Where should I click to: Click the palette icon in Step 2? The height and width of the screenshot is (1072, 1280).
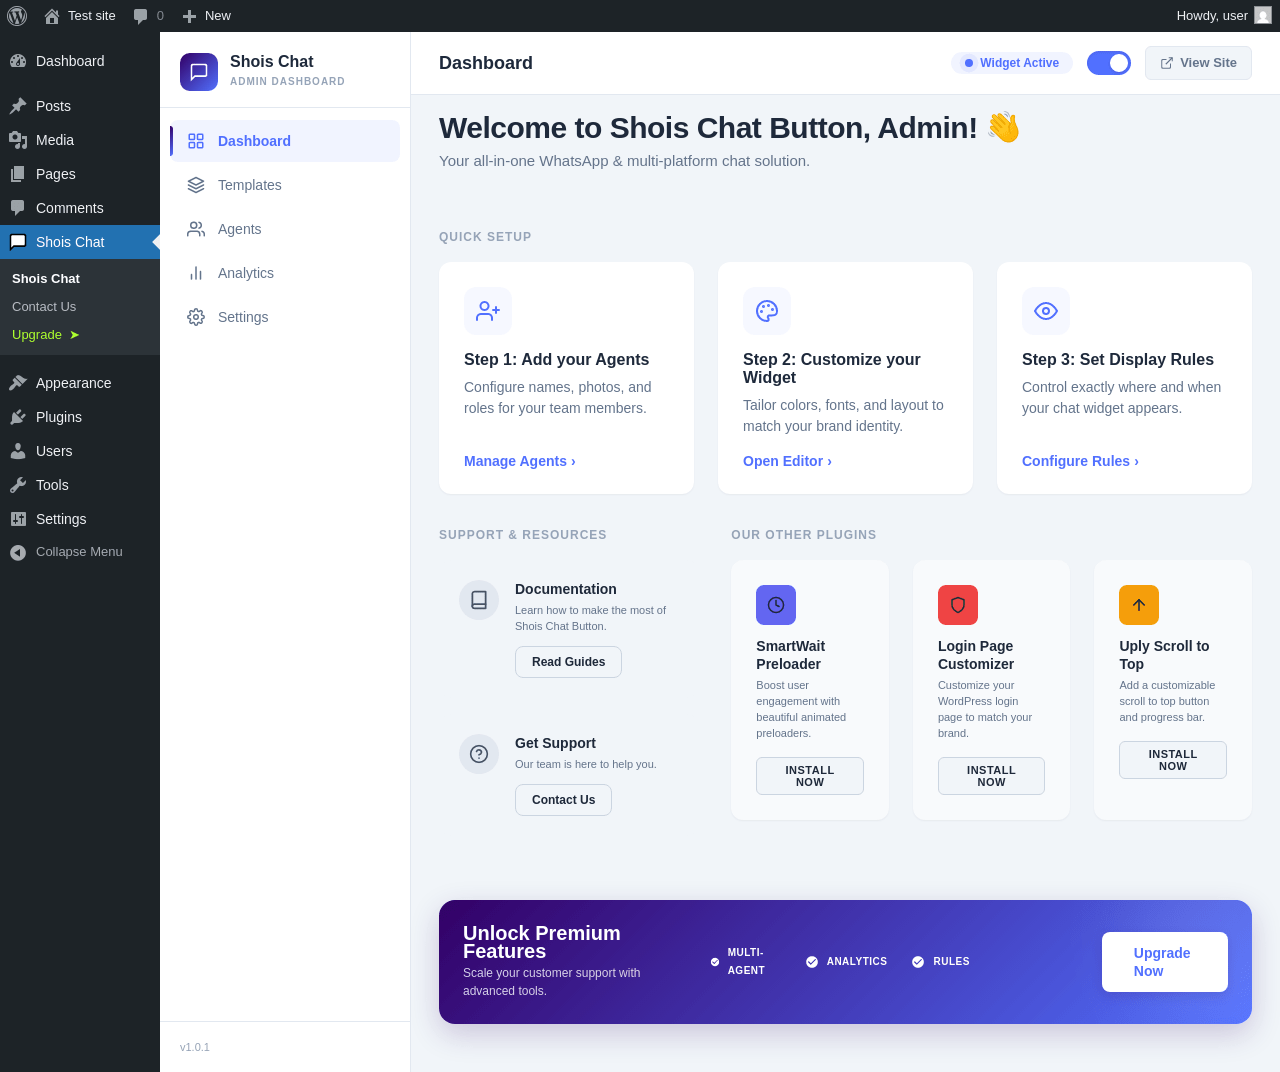click(x=767, y=311)
